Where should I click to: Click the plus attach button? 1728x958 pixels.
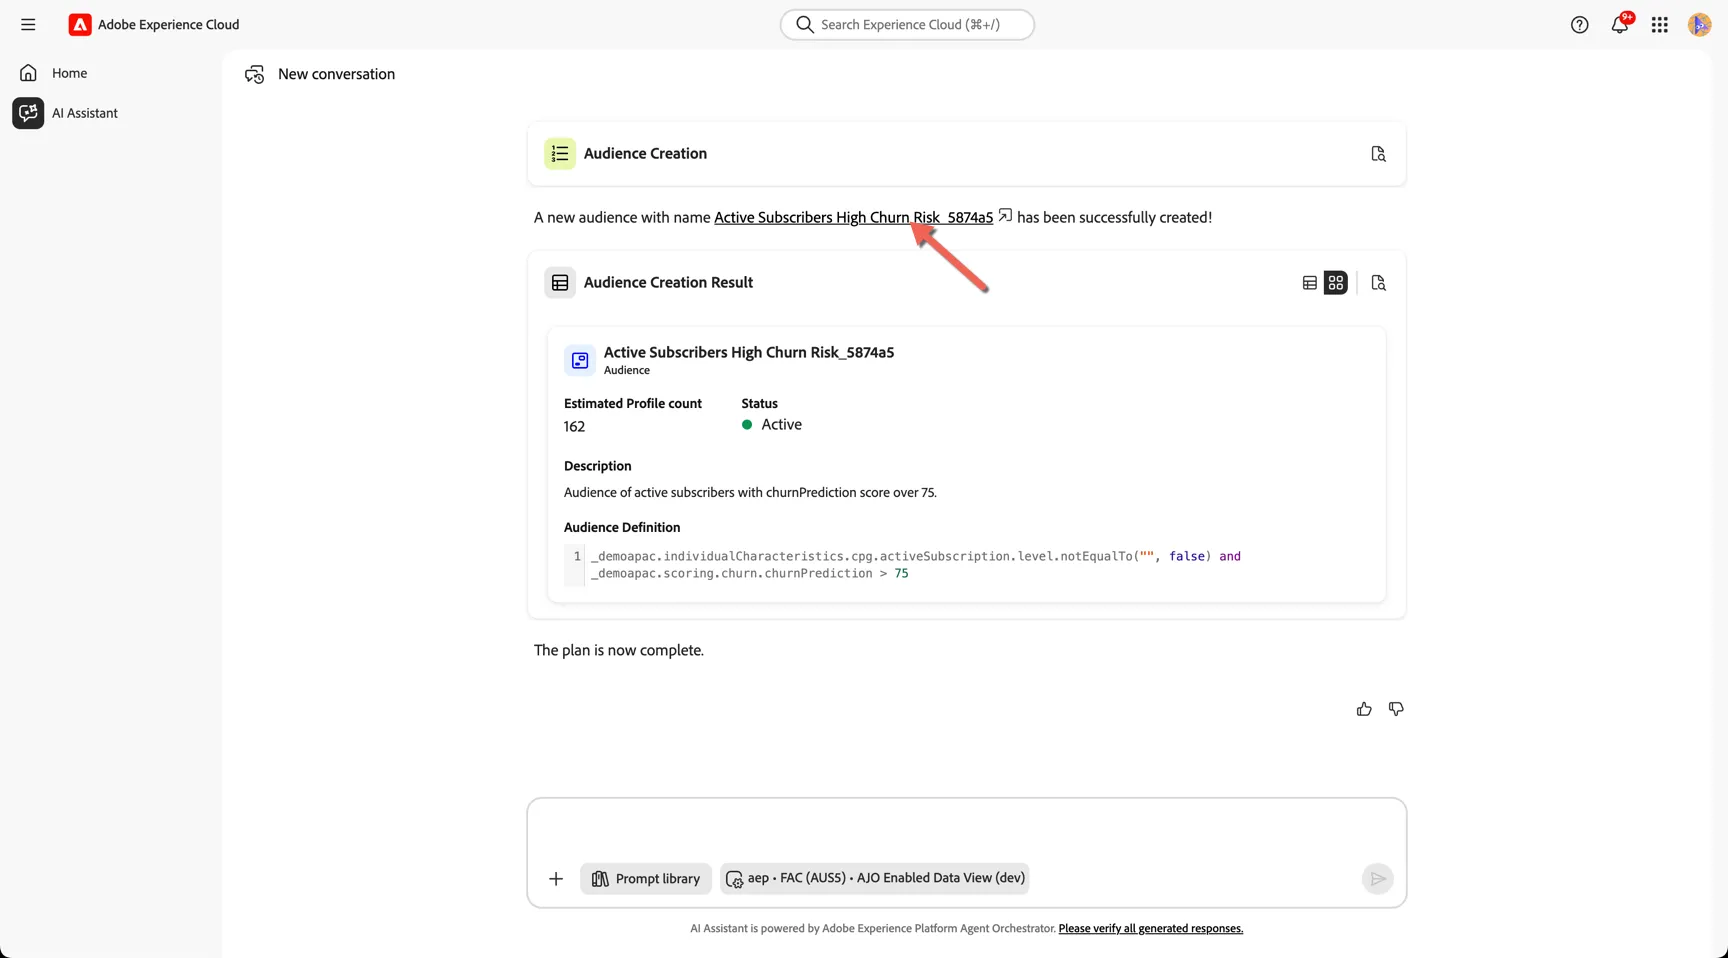556,879
